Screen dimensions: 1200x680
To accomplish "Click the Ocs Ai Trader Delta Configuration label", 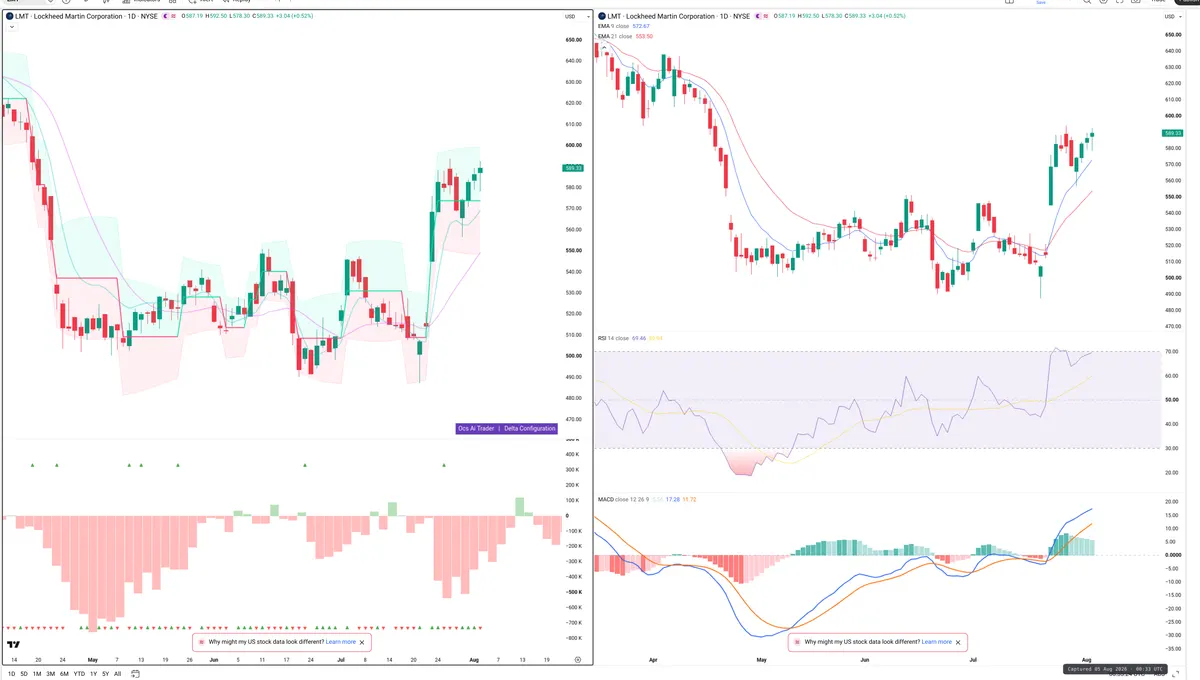I will click(507, 428).
